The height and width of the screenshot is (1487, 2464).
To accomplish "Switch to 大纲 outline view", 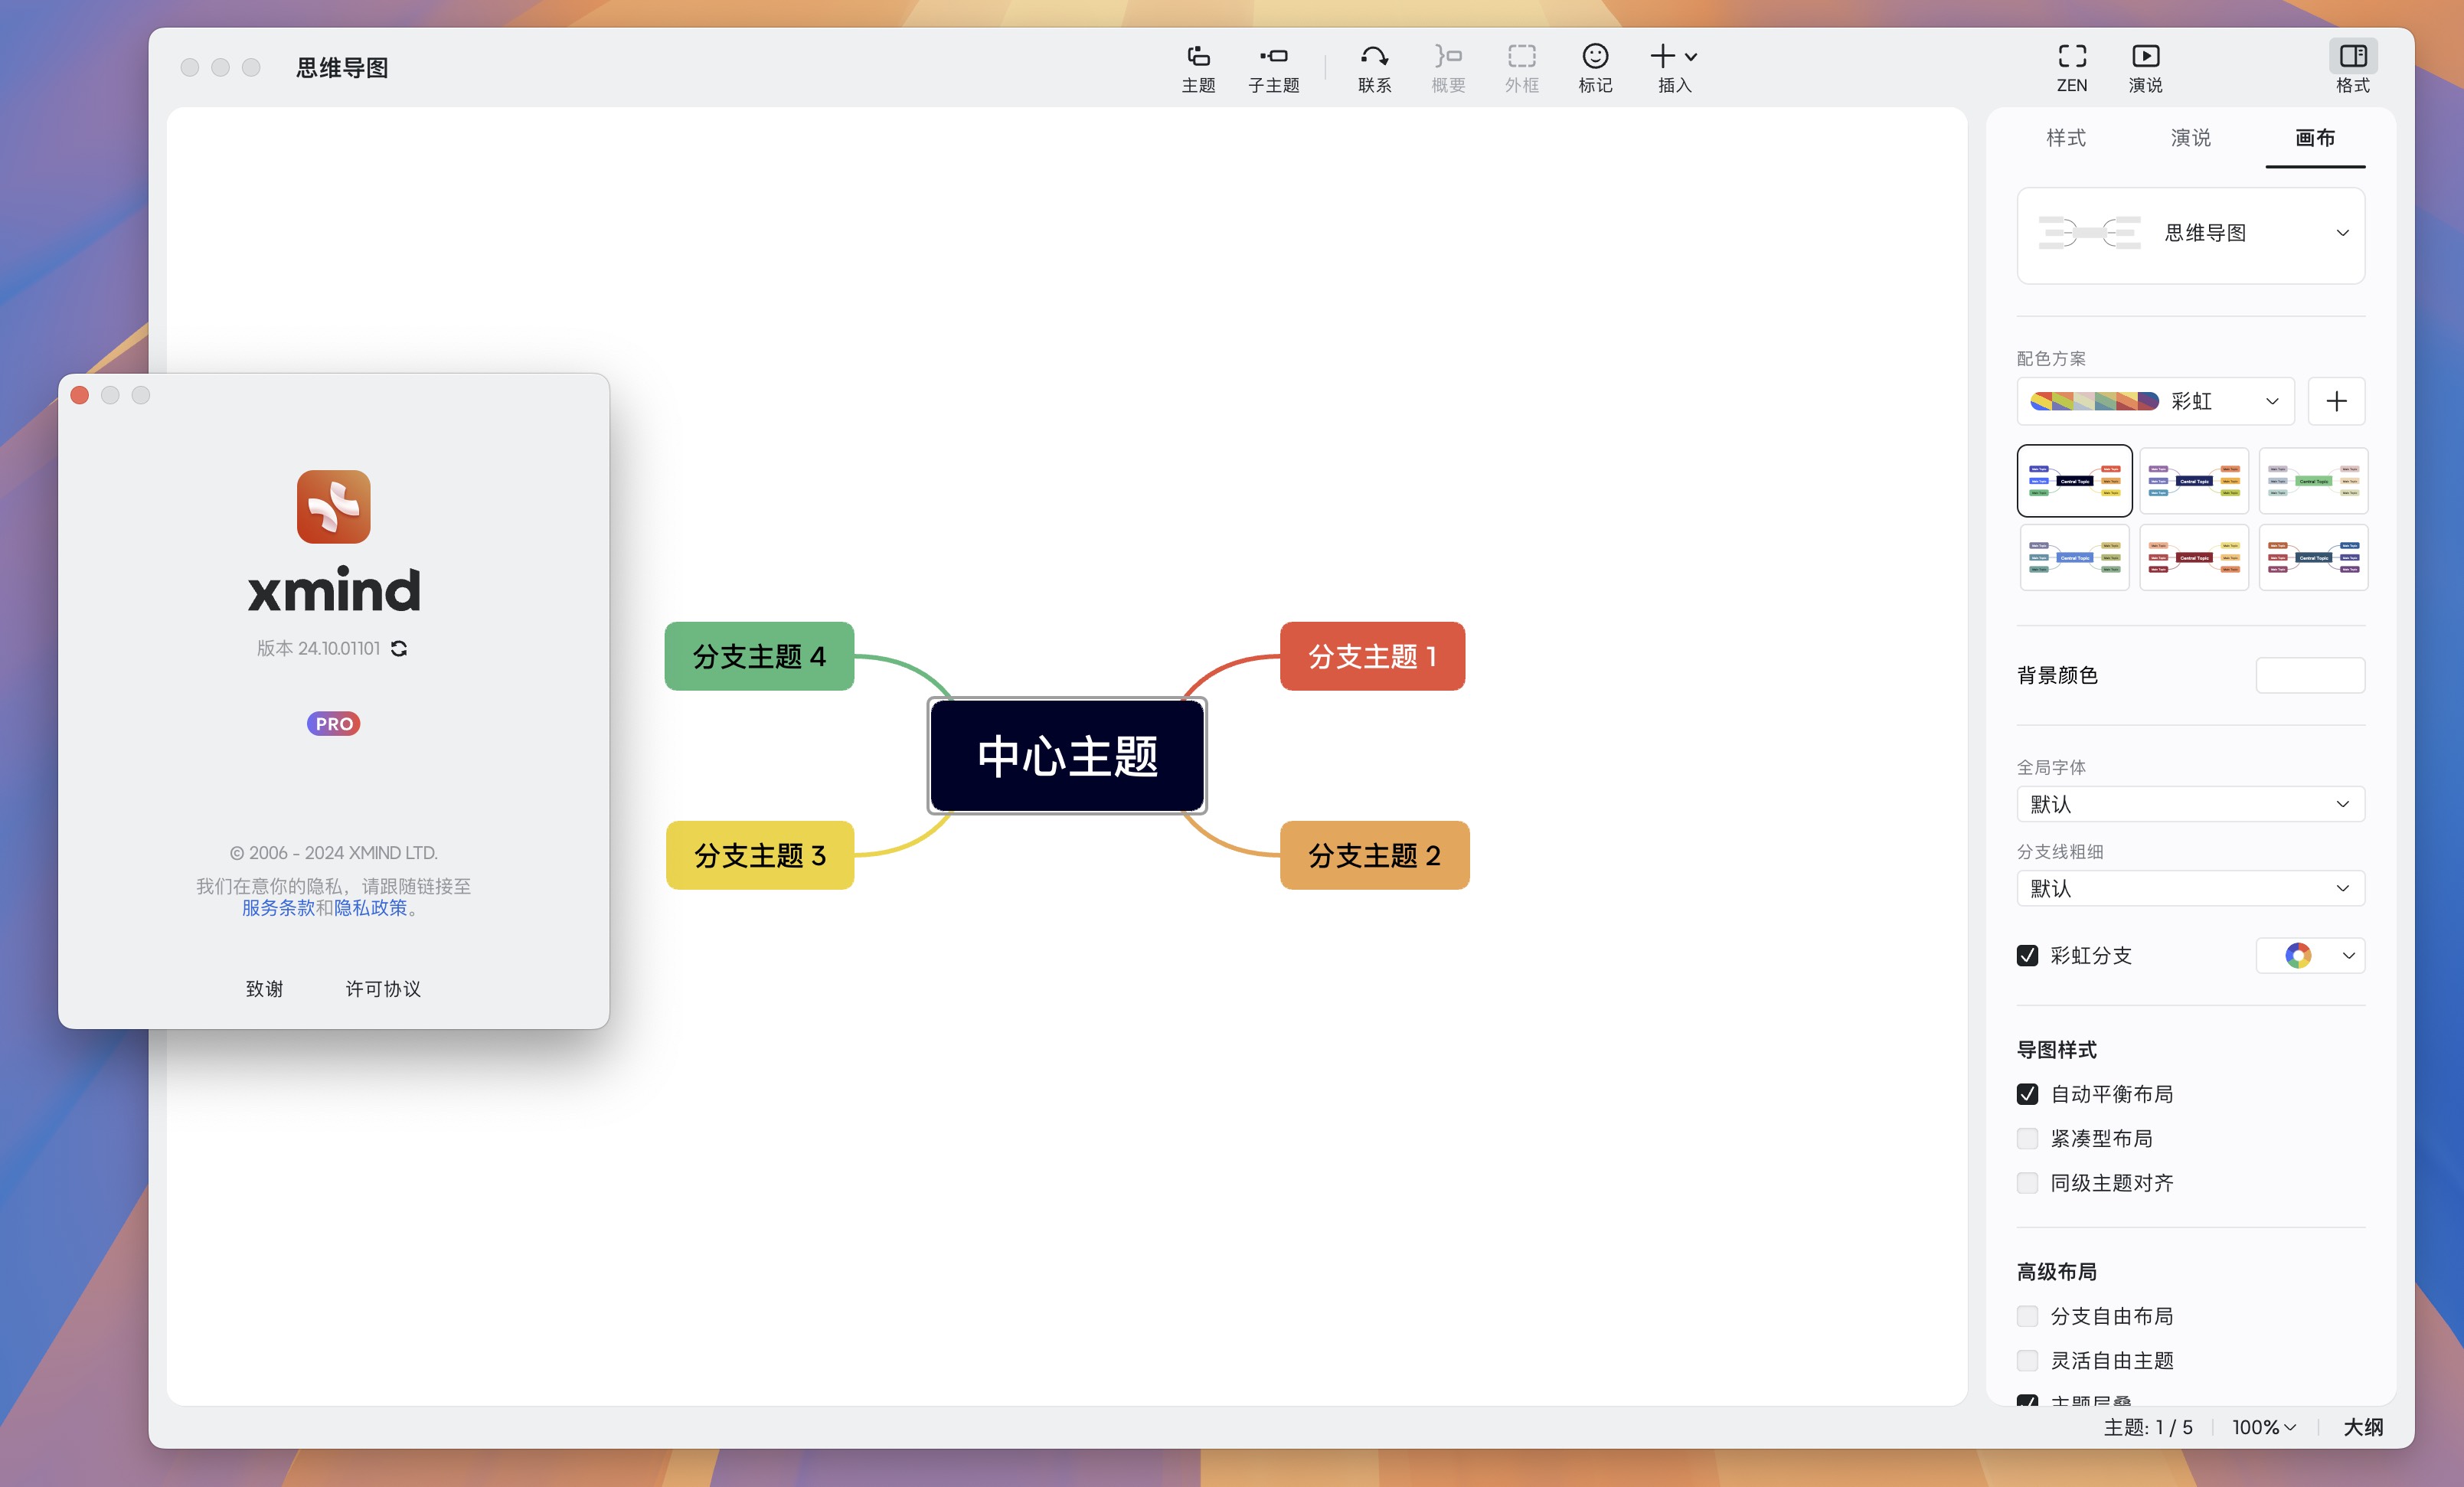I will click(x=2363, y=1428).
